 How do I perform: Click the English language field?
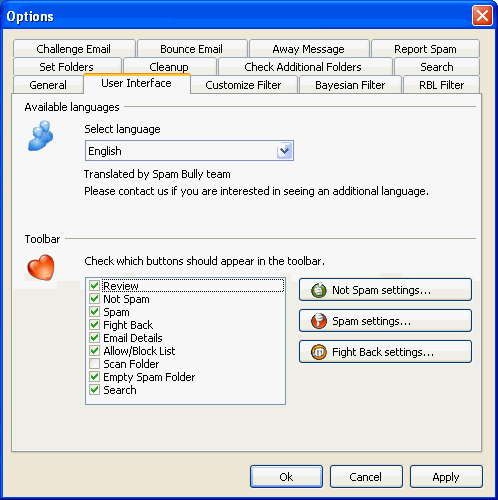[189, 151]
